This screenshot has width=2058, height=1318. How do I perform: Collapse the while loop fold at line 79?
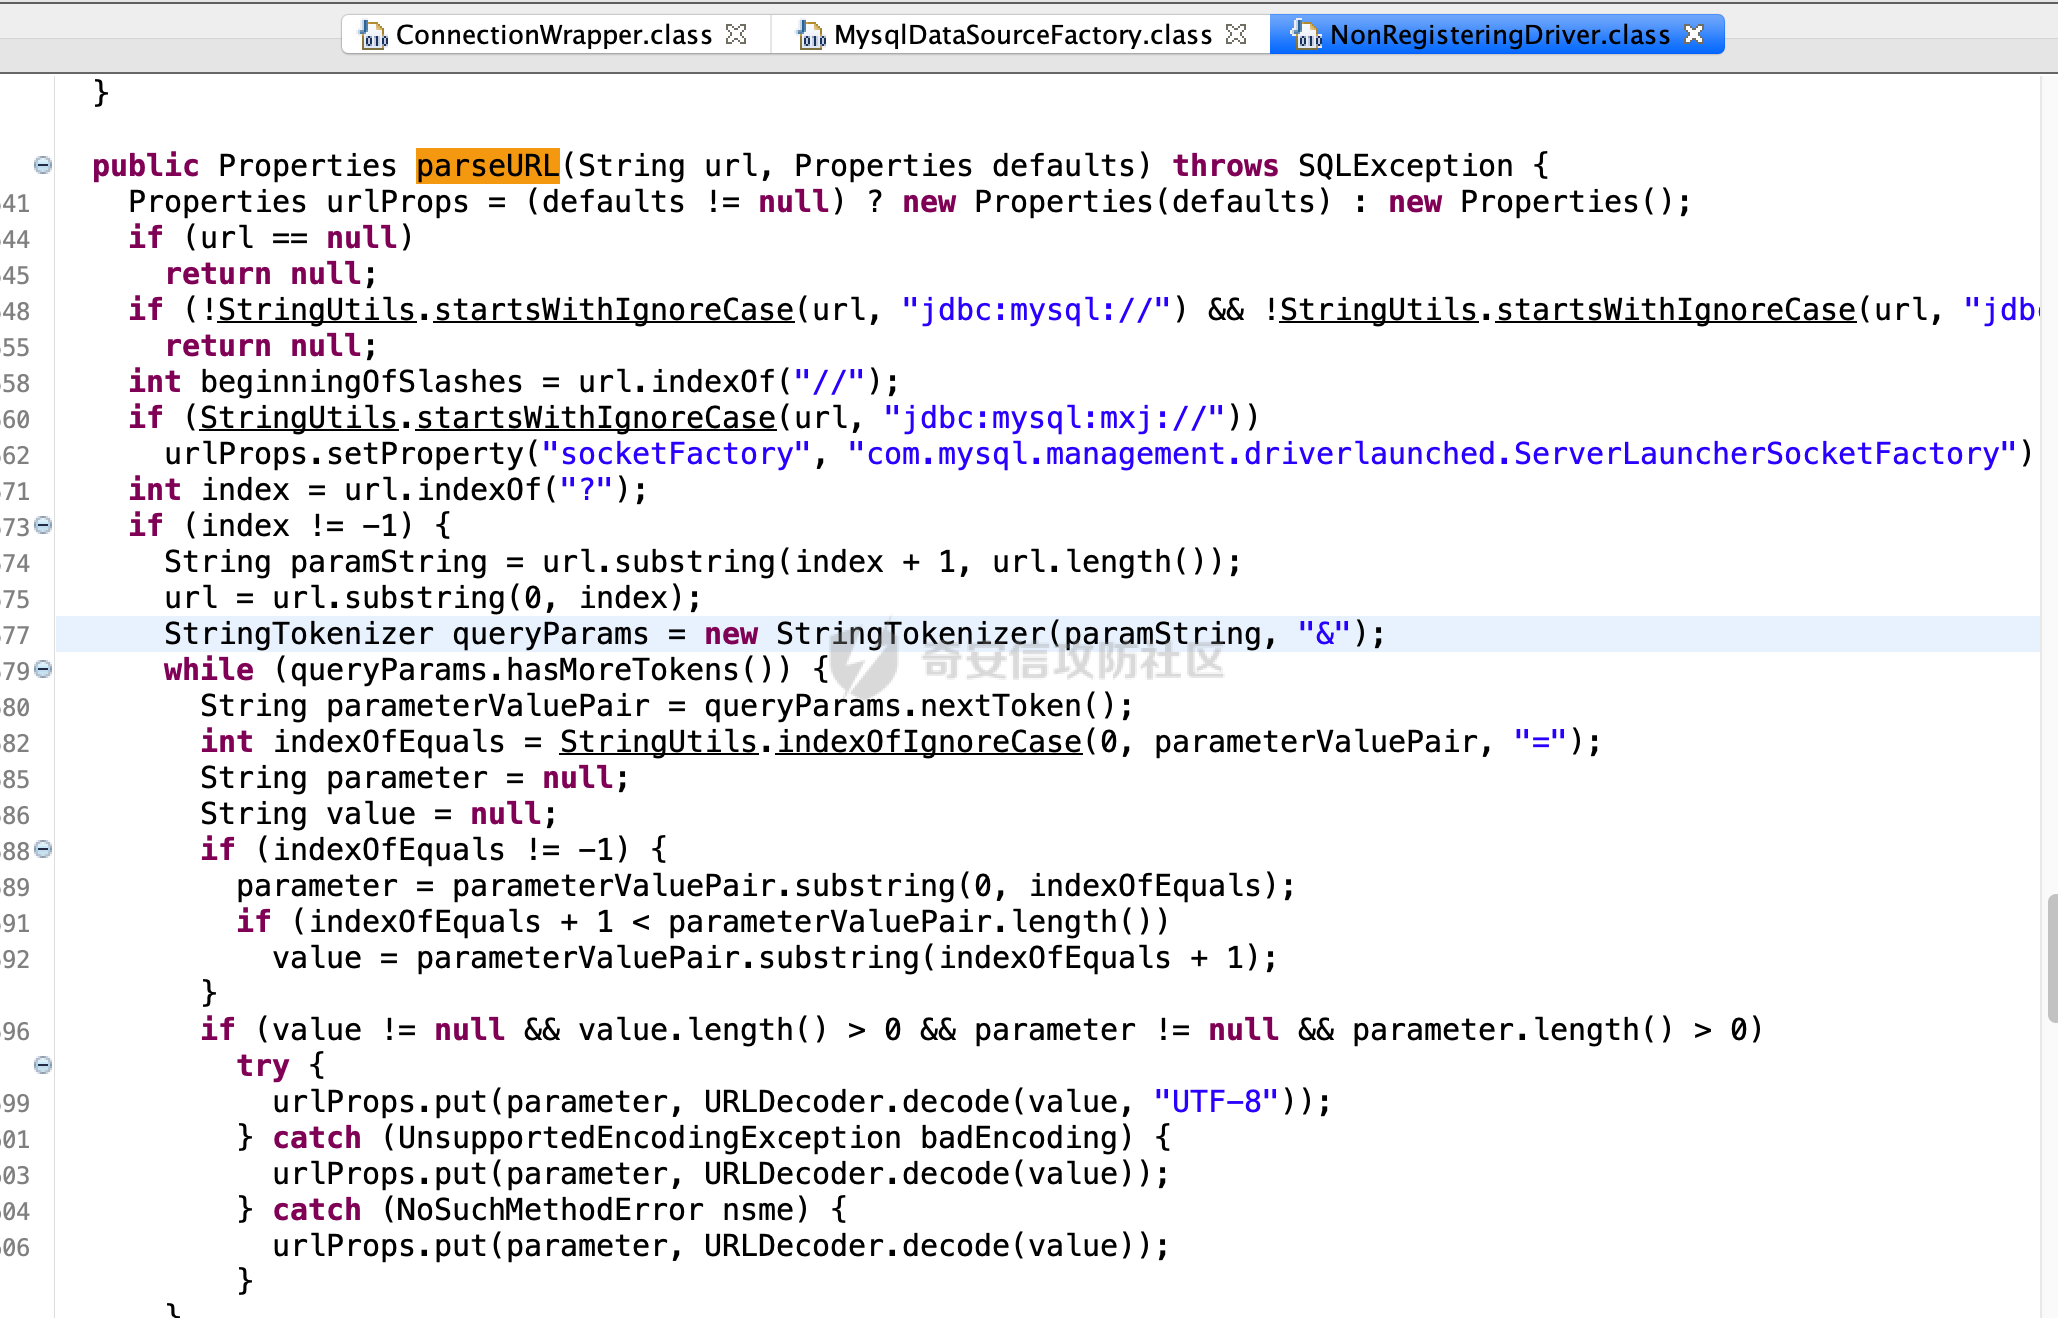tap(43, 669)
